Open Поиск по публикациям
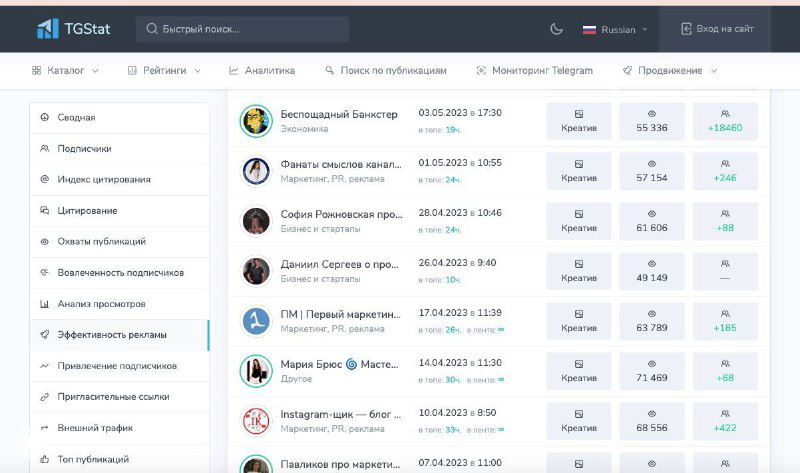This screenshot has height=473, width=800. [x=386, y=71]
